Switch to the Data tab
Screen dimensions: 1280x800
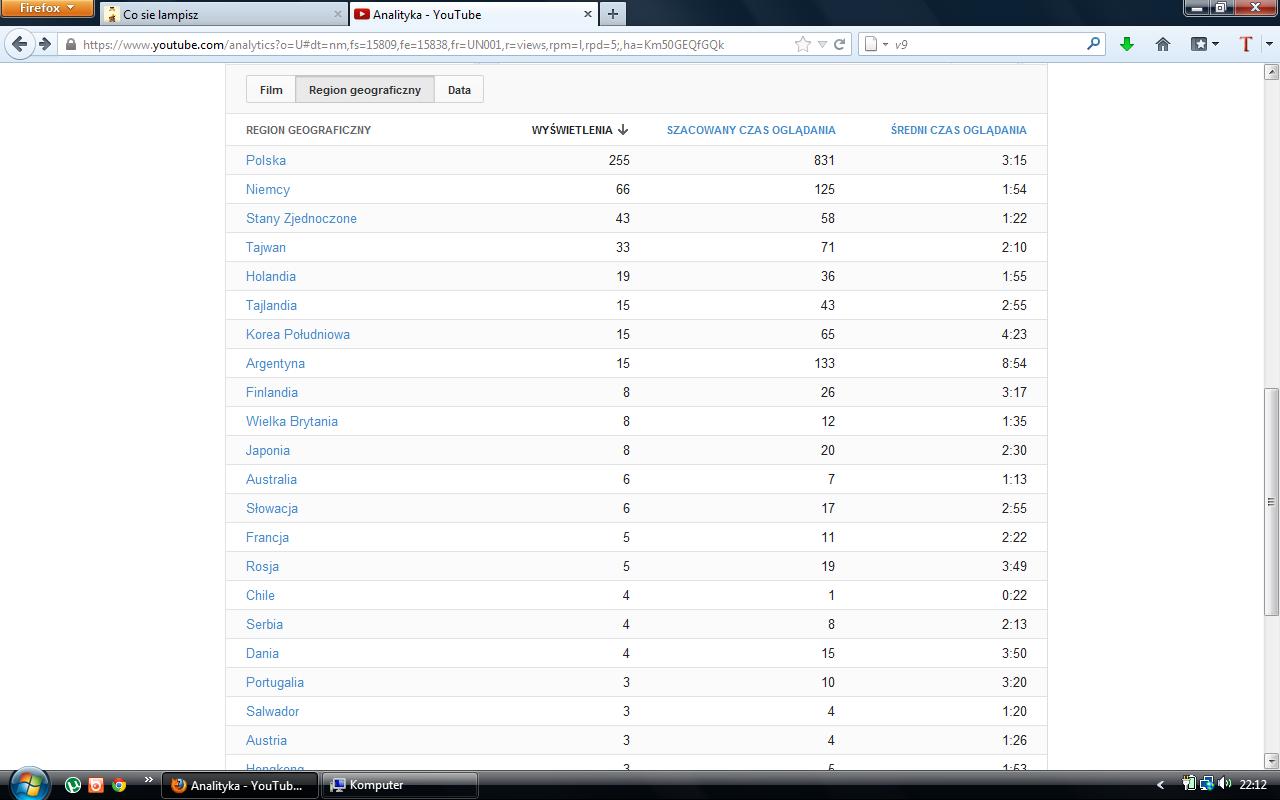[x=459, y=90]
